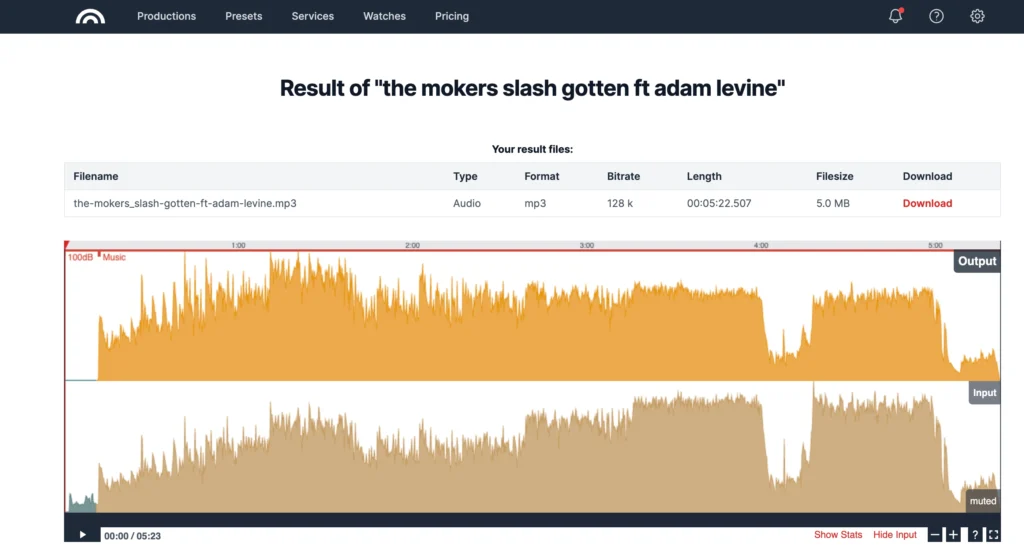
Task: Click the Auphonic logo in the header
Action: point(90,16)
